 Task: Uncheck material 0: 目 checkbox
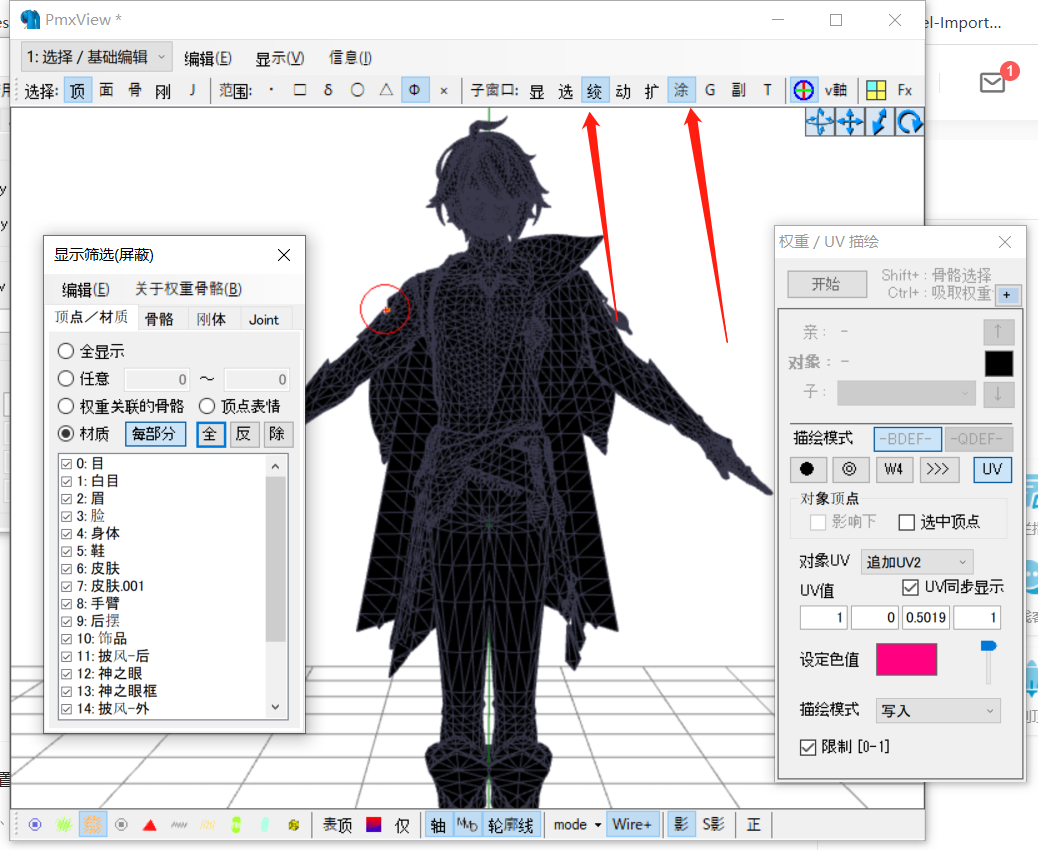(66, 464)
